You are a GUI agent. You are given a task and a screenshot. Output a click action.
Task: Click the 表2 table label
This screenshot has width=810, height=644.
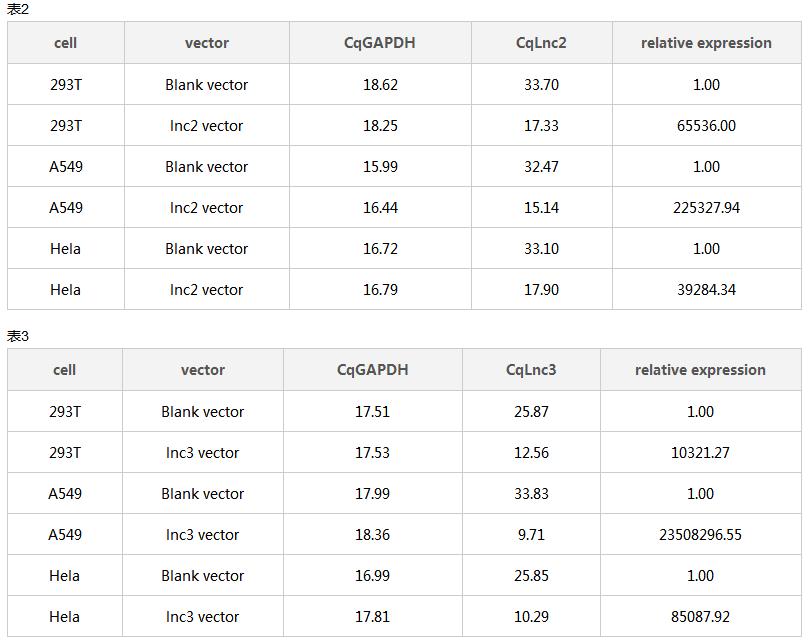coord(18,9)
